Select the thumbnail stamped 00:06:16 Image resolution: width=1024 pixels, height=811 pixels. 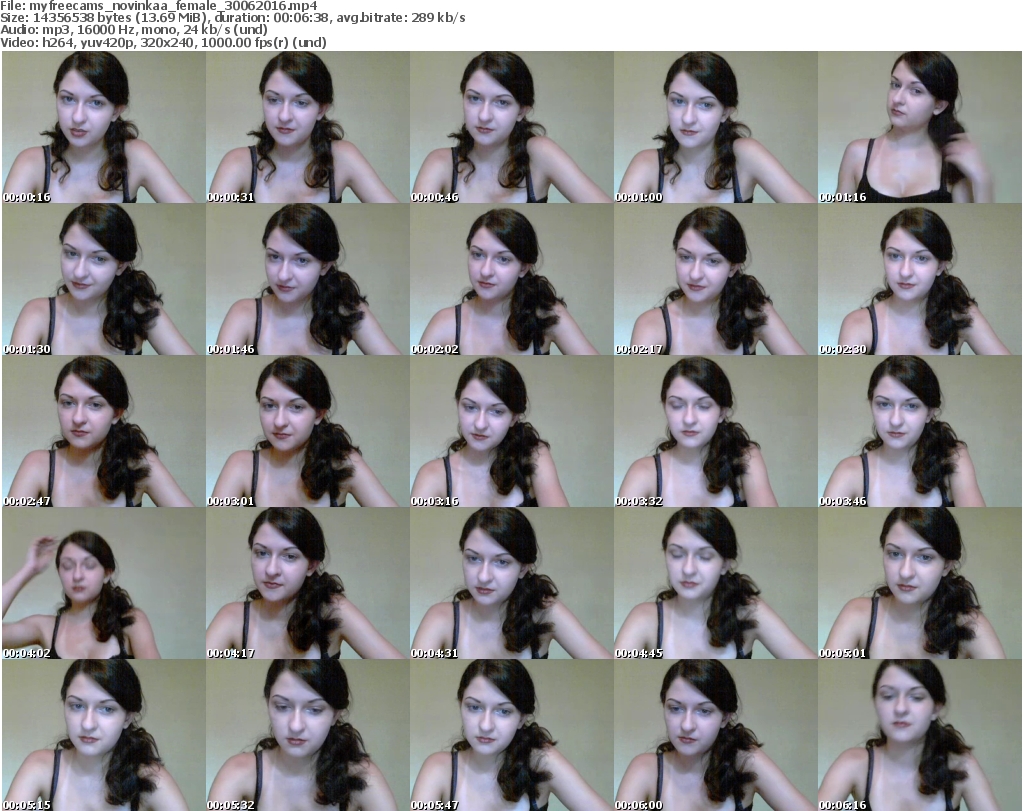(920, 735)
